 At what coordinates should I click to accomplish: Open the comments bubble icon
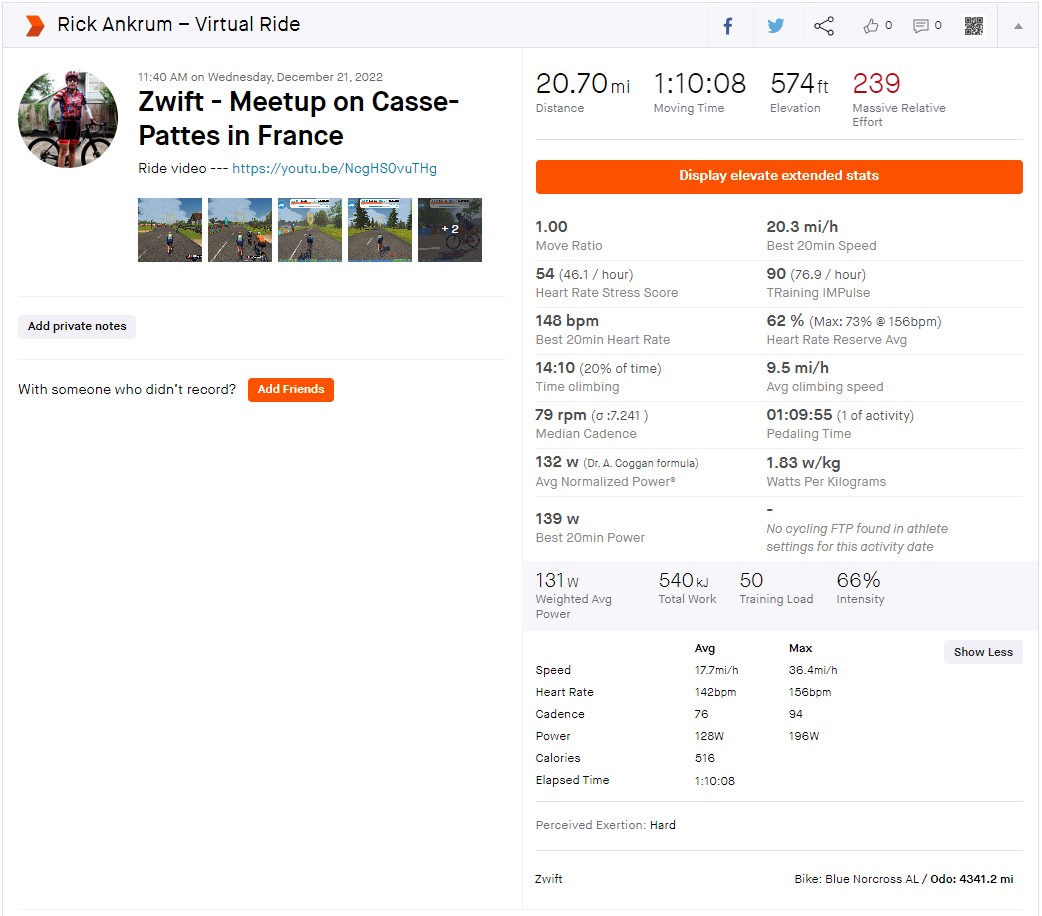[927, 26]
